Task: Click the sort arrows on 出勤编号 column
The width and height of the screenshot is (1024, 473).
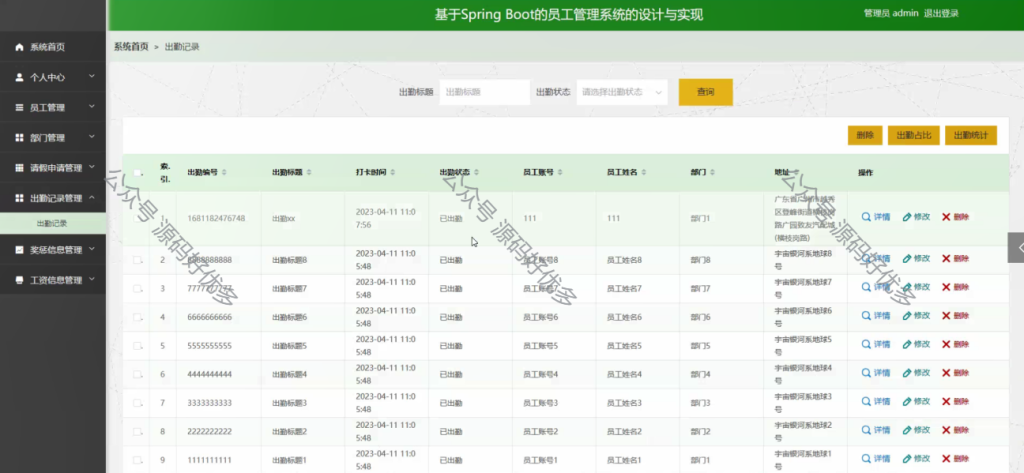Action: (224, 172)
